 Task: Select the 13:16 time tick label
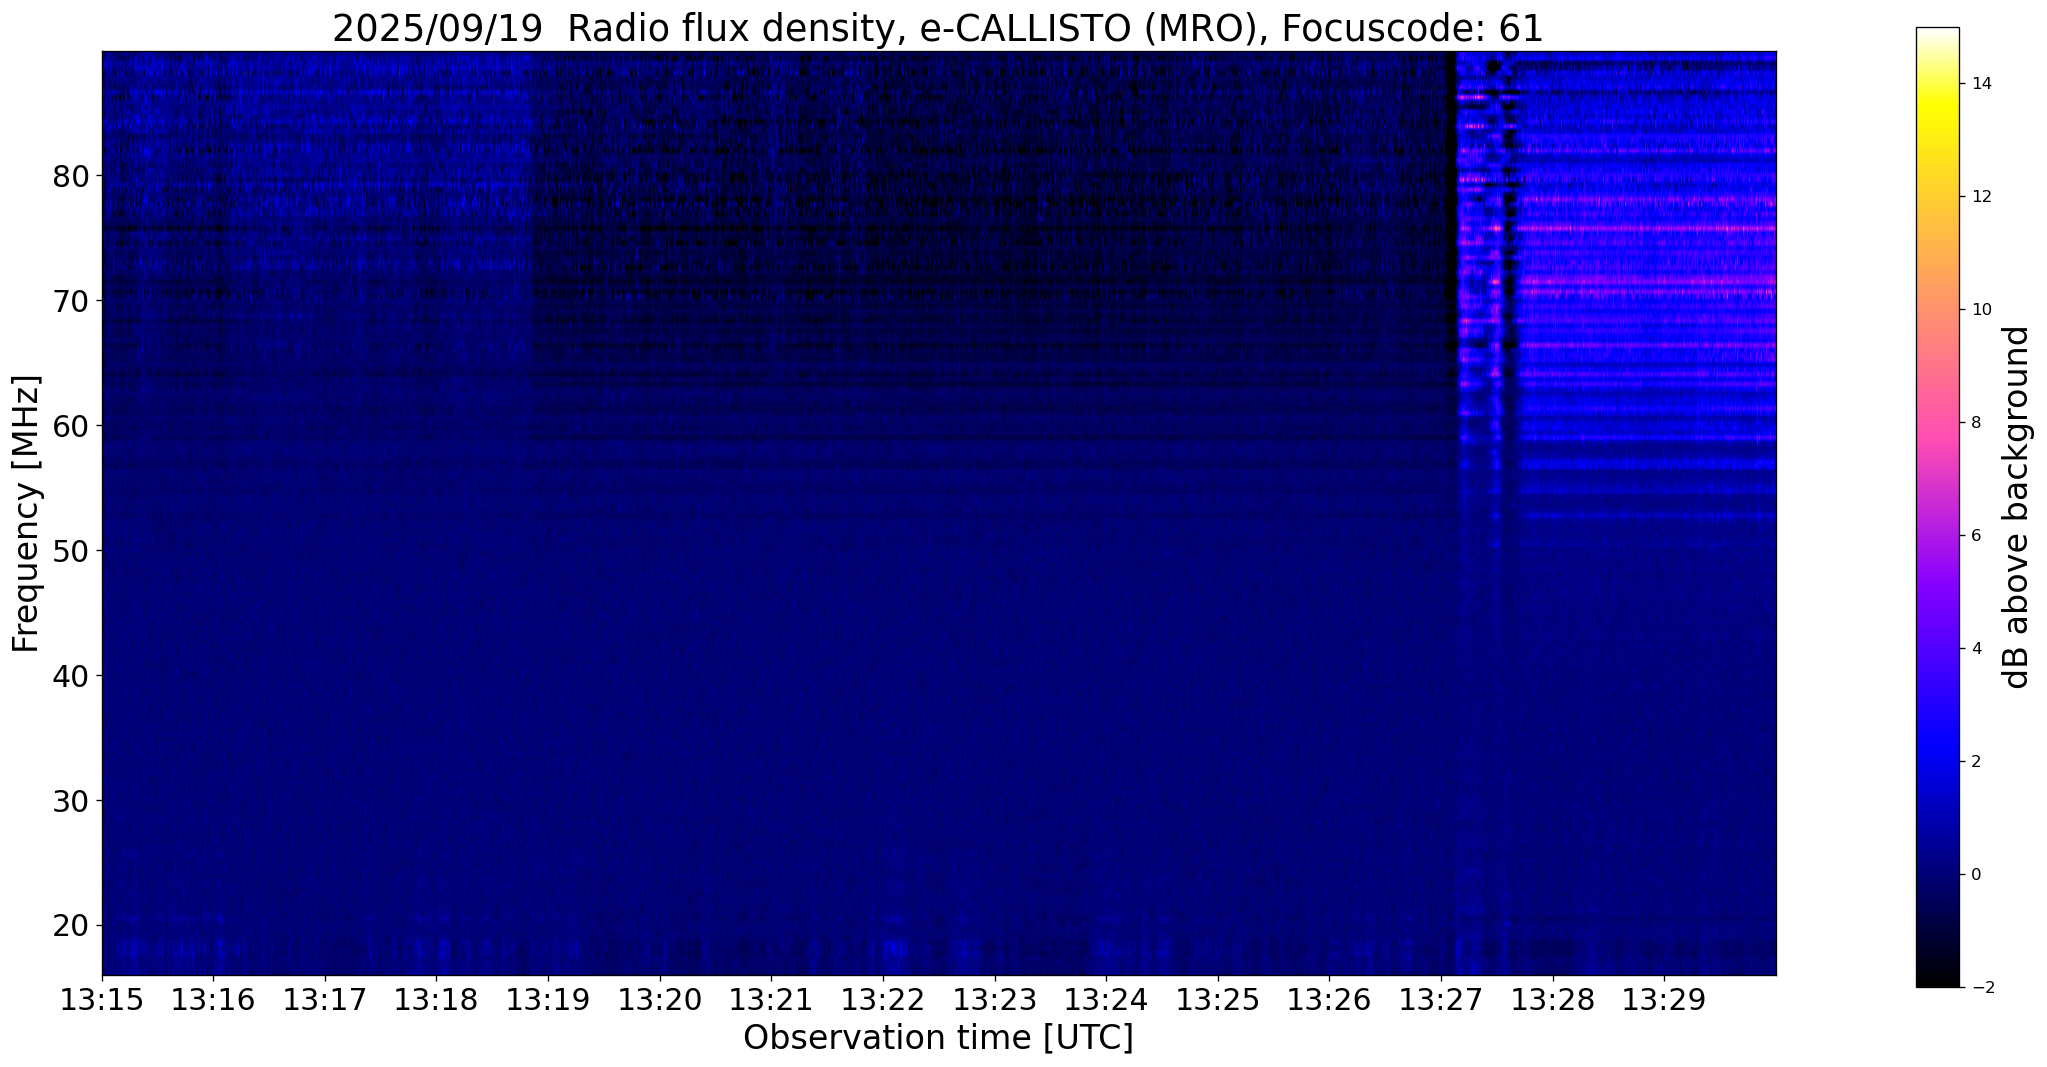[213, 1000]
